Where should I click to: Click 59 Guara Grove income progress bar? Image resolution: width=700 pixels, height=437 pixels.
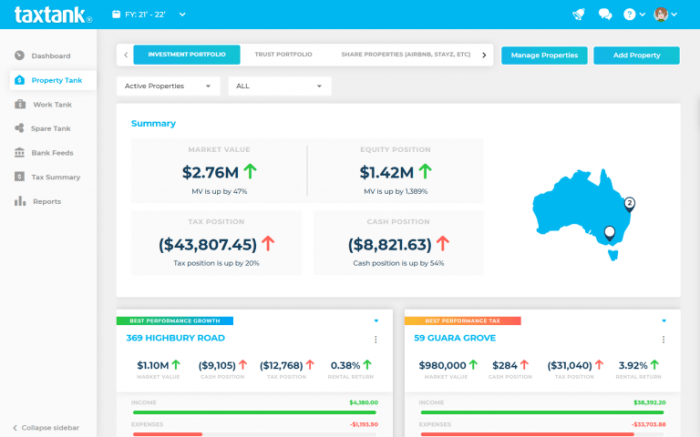coord(542,412)
